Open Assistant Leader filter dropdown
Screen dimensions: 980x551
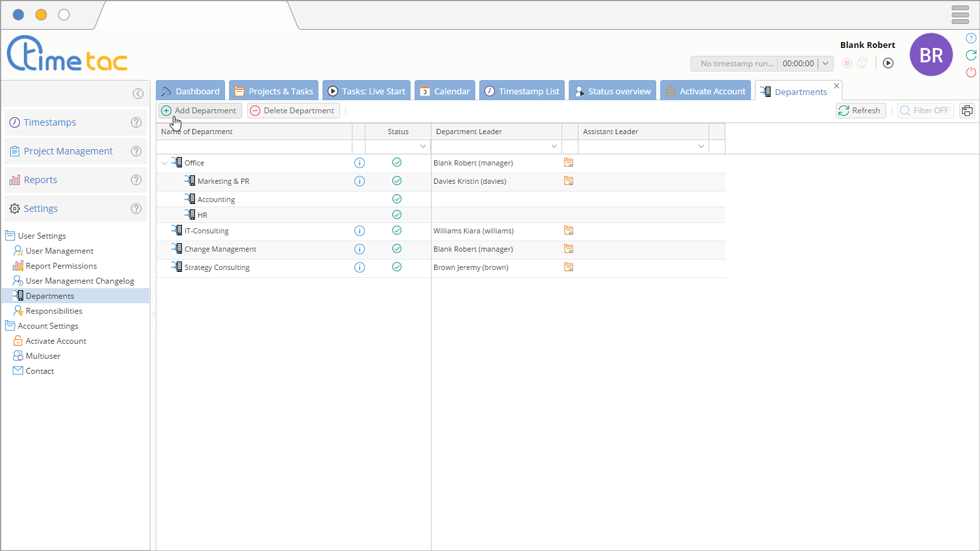(x=701, y=147)
